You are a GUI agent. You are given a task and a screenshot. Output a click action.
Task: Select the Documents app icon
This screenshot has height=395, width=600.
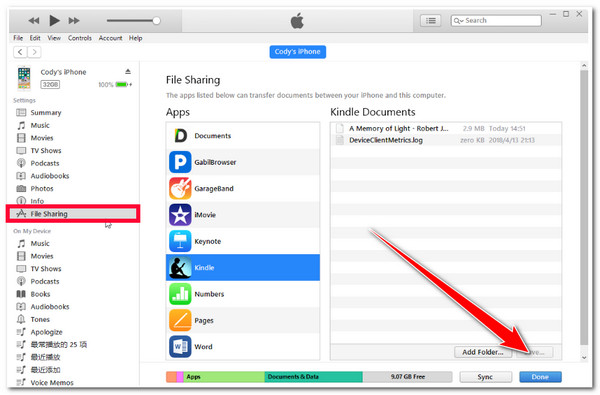[x=180, y=135]
